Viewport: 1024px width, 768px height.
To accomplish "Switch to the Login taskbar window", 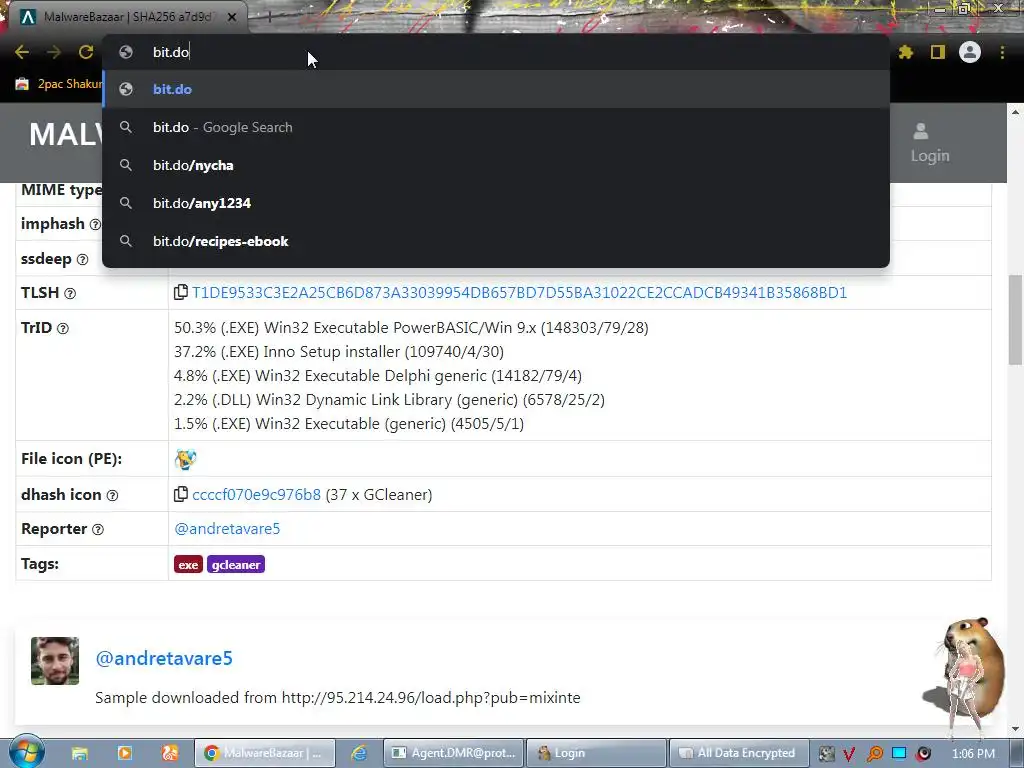I will point(596,753).
